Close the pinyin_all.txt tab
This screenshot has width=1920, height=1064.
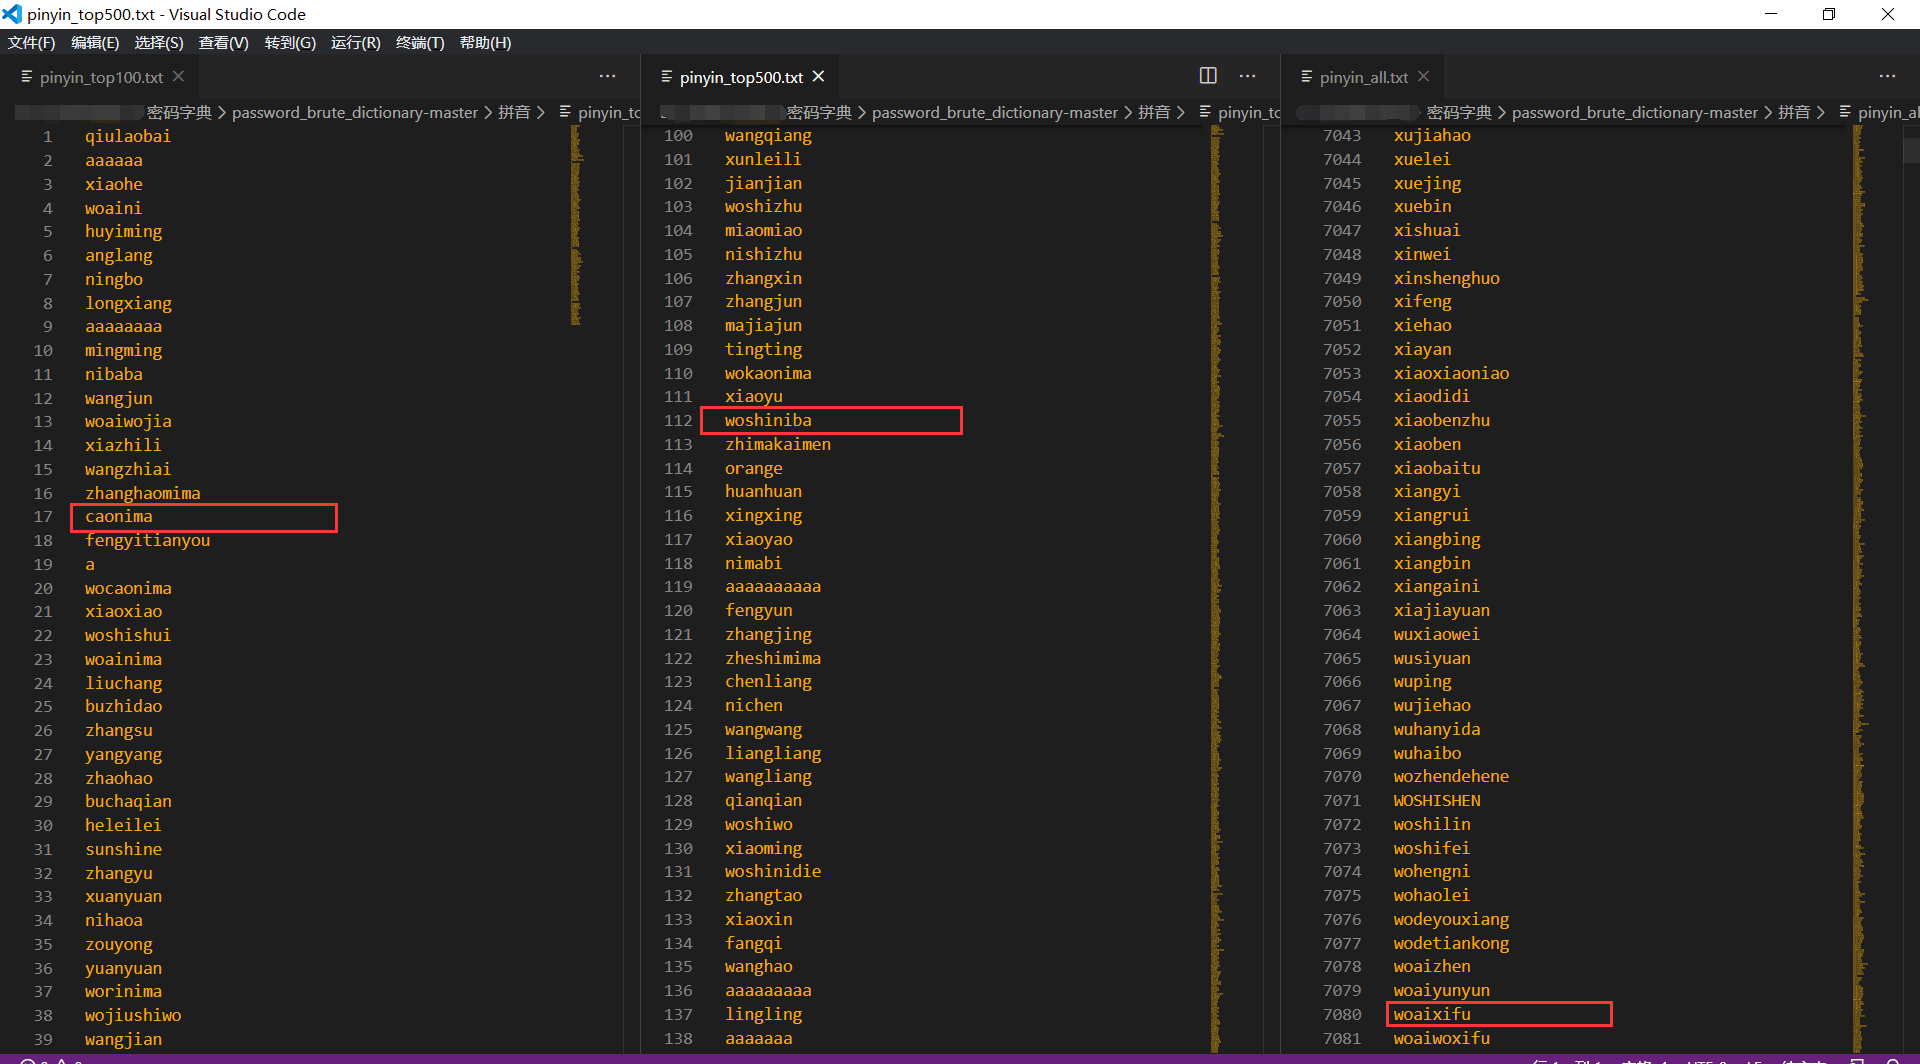(1423, 77)
